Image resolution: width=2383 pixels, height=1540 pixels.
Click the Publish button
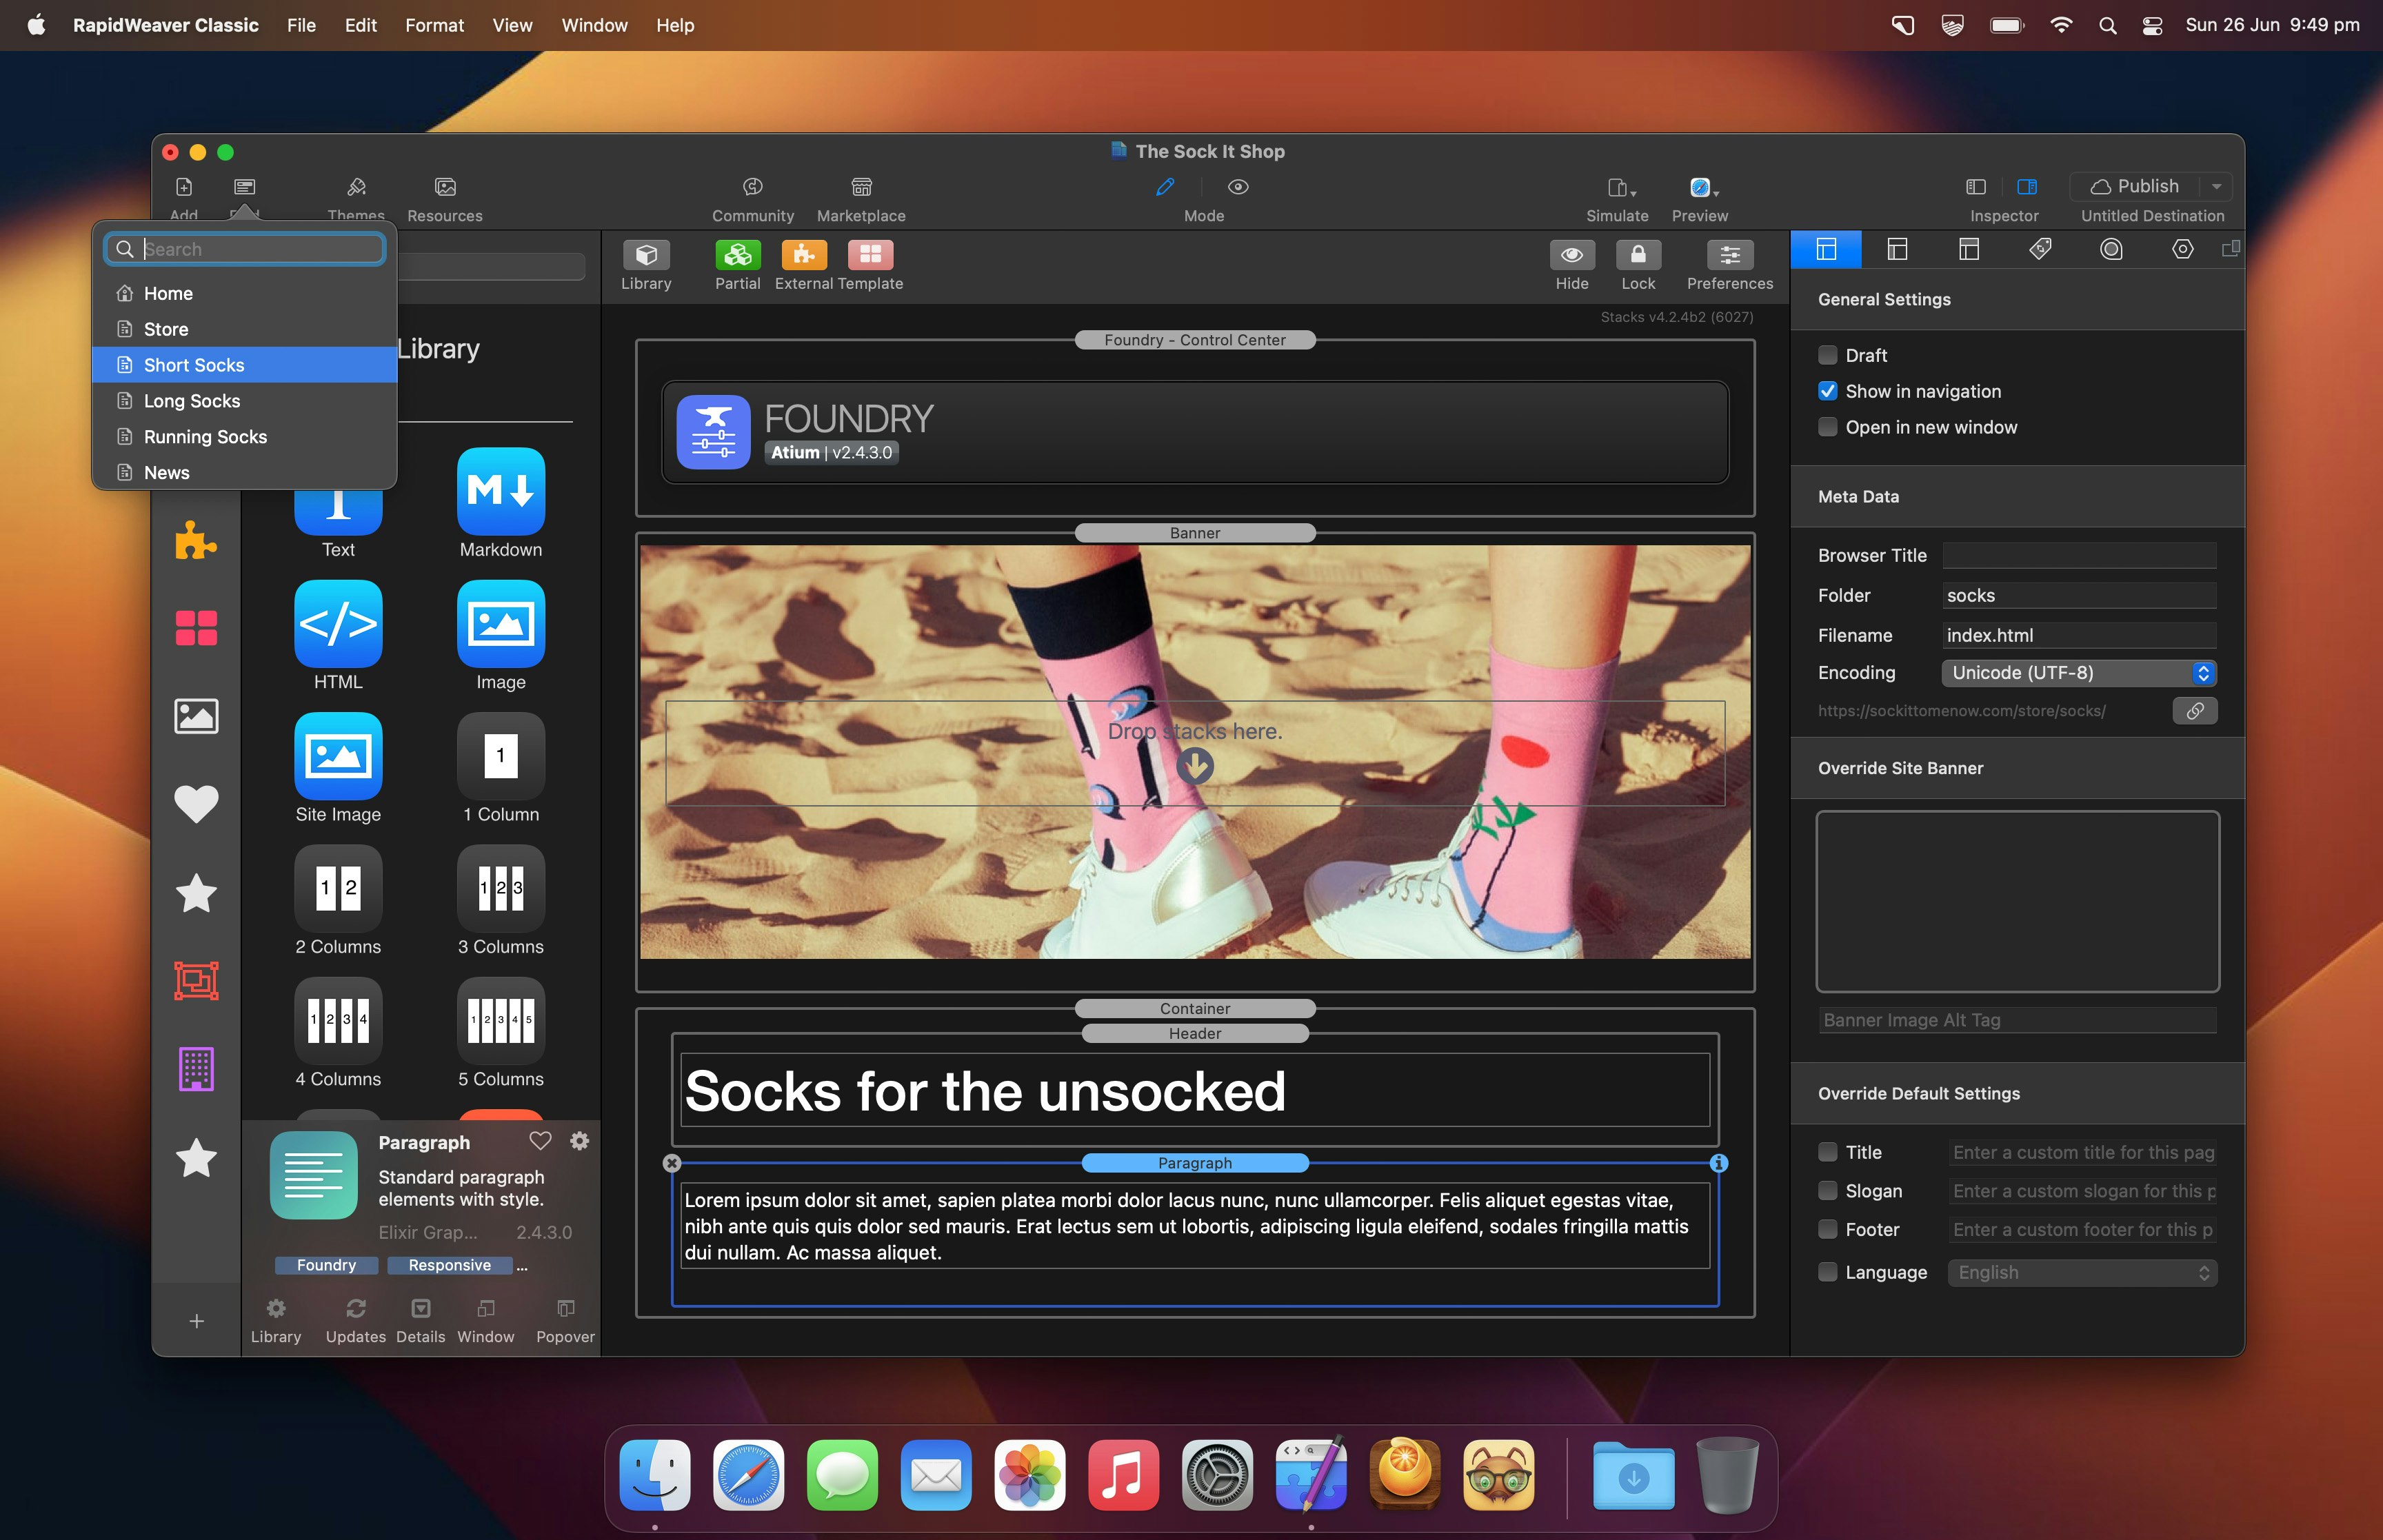(2134, 187)
